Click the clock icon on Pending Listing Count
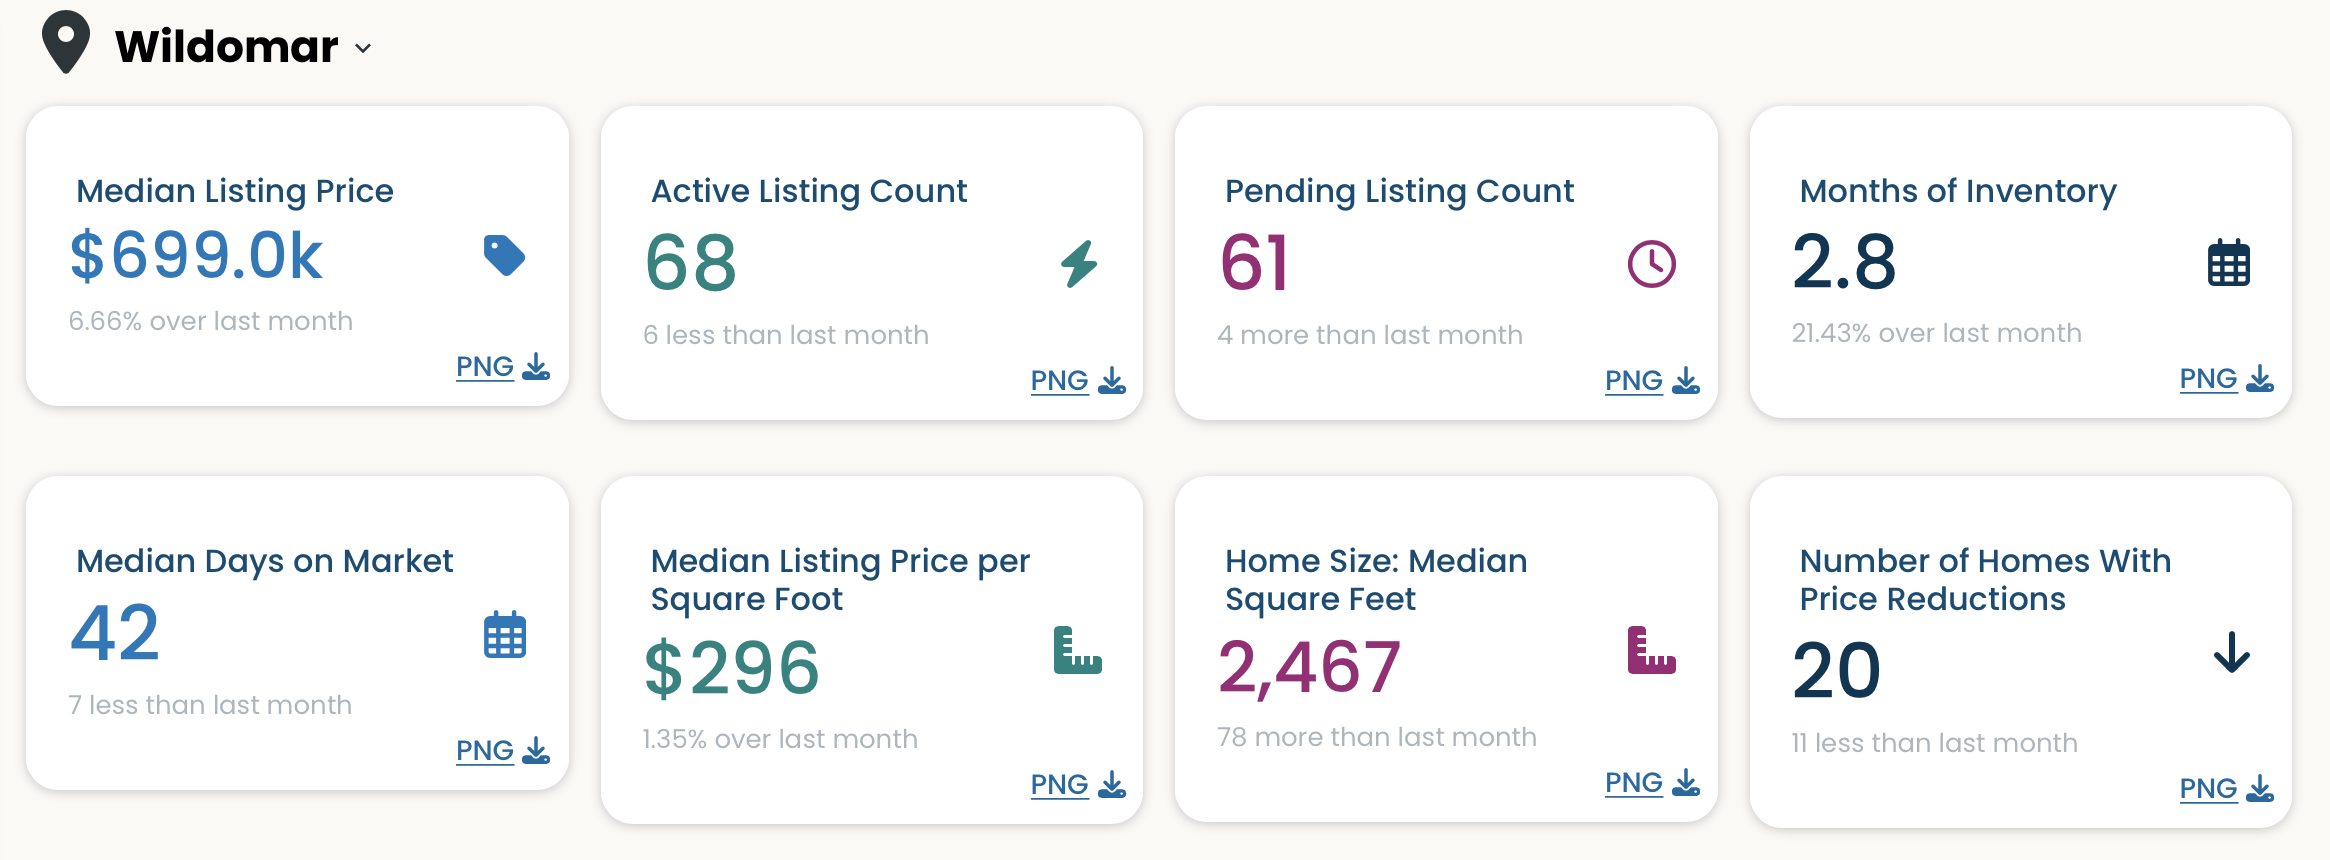 pyautogui.click(x=1652, y=264)
